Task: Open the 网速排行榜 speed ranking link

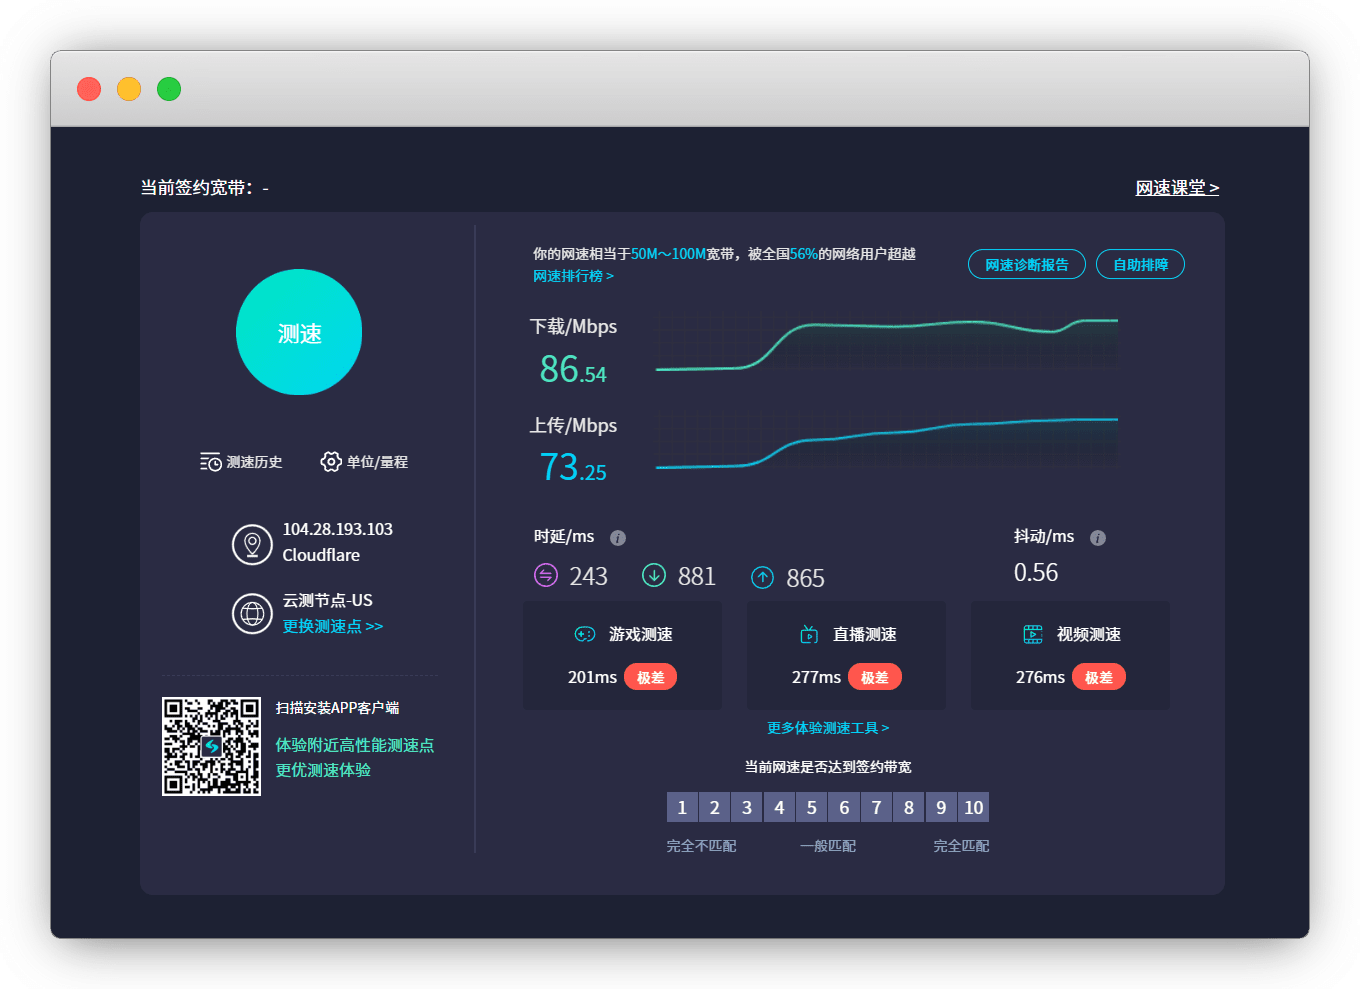Action: [x=573, y=276]
